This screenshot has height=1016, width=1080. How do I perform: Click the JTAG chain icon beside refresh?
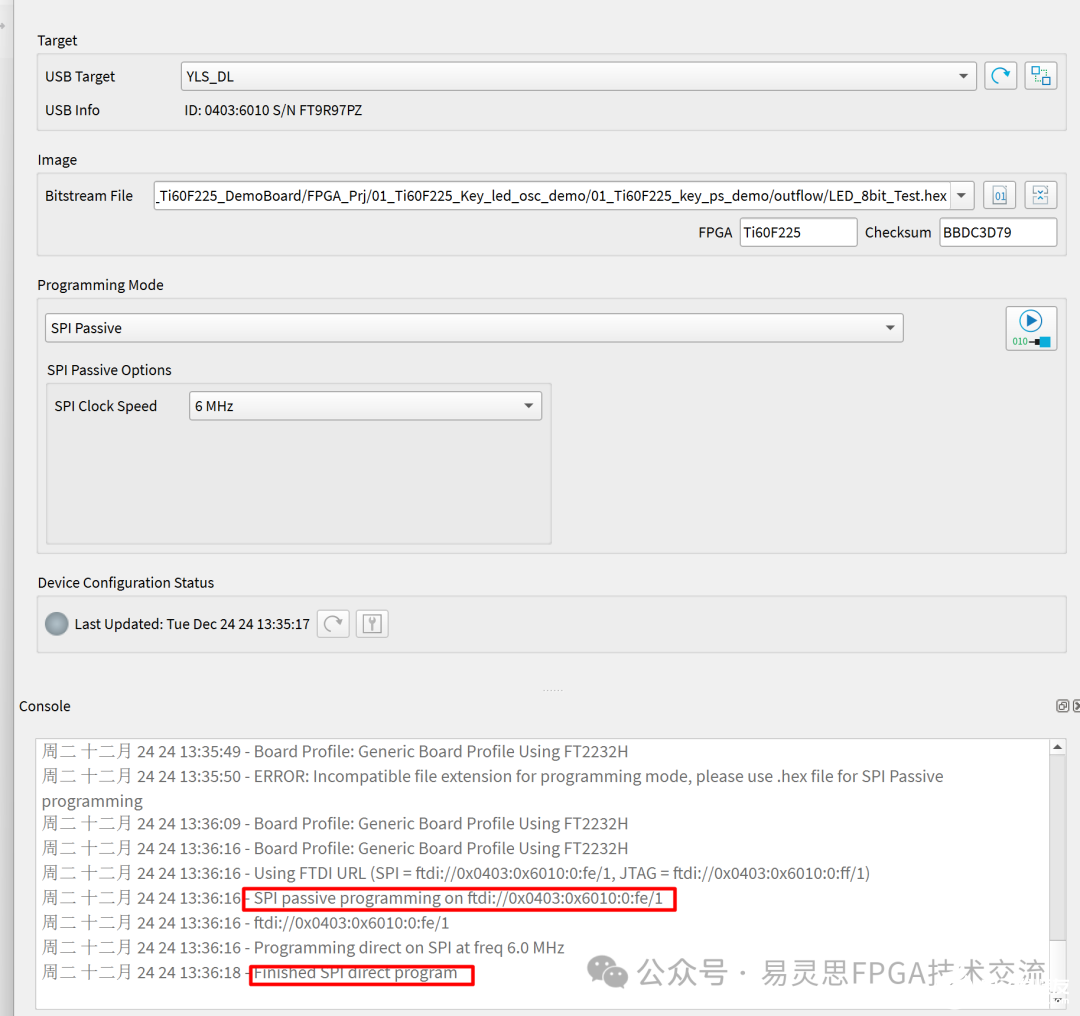(1040, 76)
